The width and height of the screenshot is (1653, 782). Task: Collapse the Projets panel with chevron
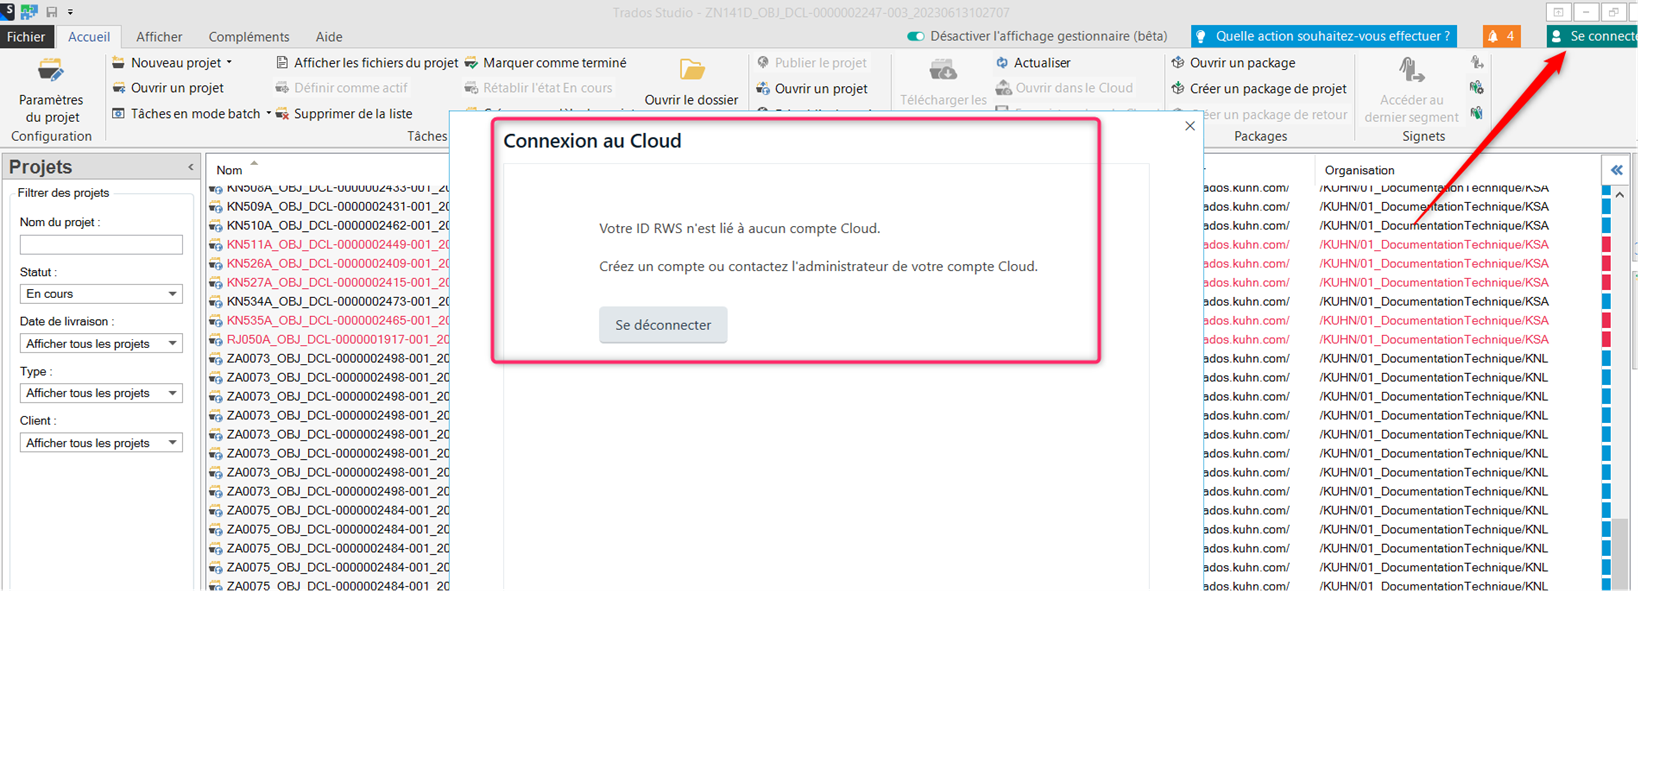tap(190, 167)
